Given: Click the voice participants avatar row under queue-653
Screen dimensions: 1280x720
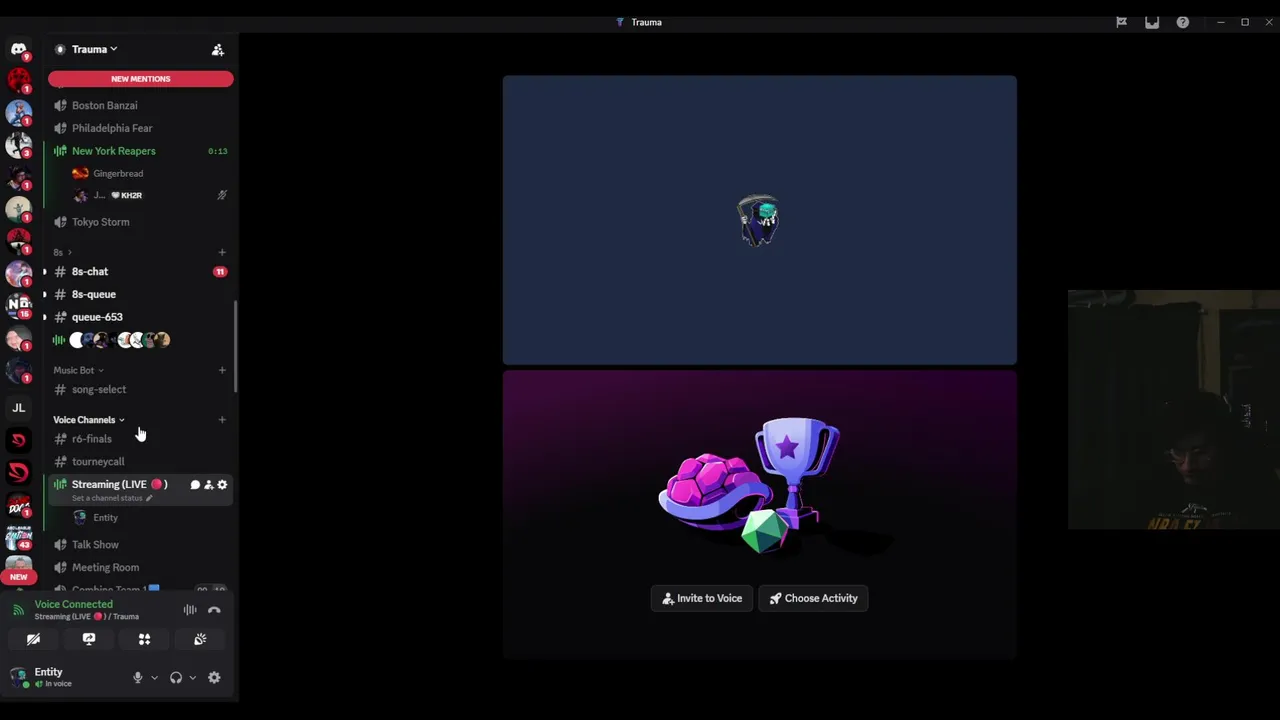Looking at the screenshot, I should click(112, 340).
